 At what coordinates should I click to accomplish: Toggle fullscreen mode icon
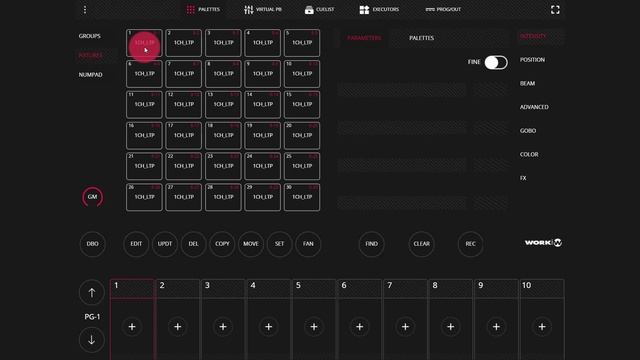point(555,10)
